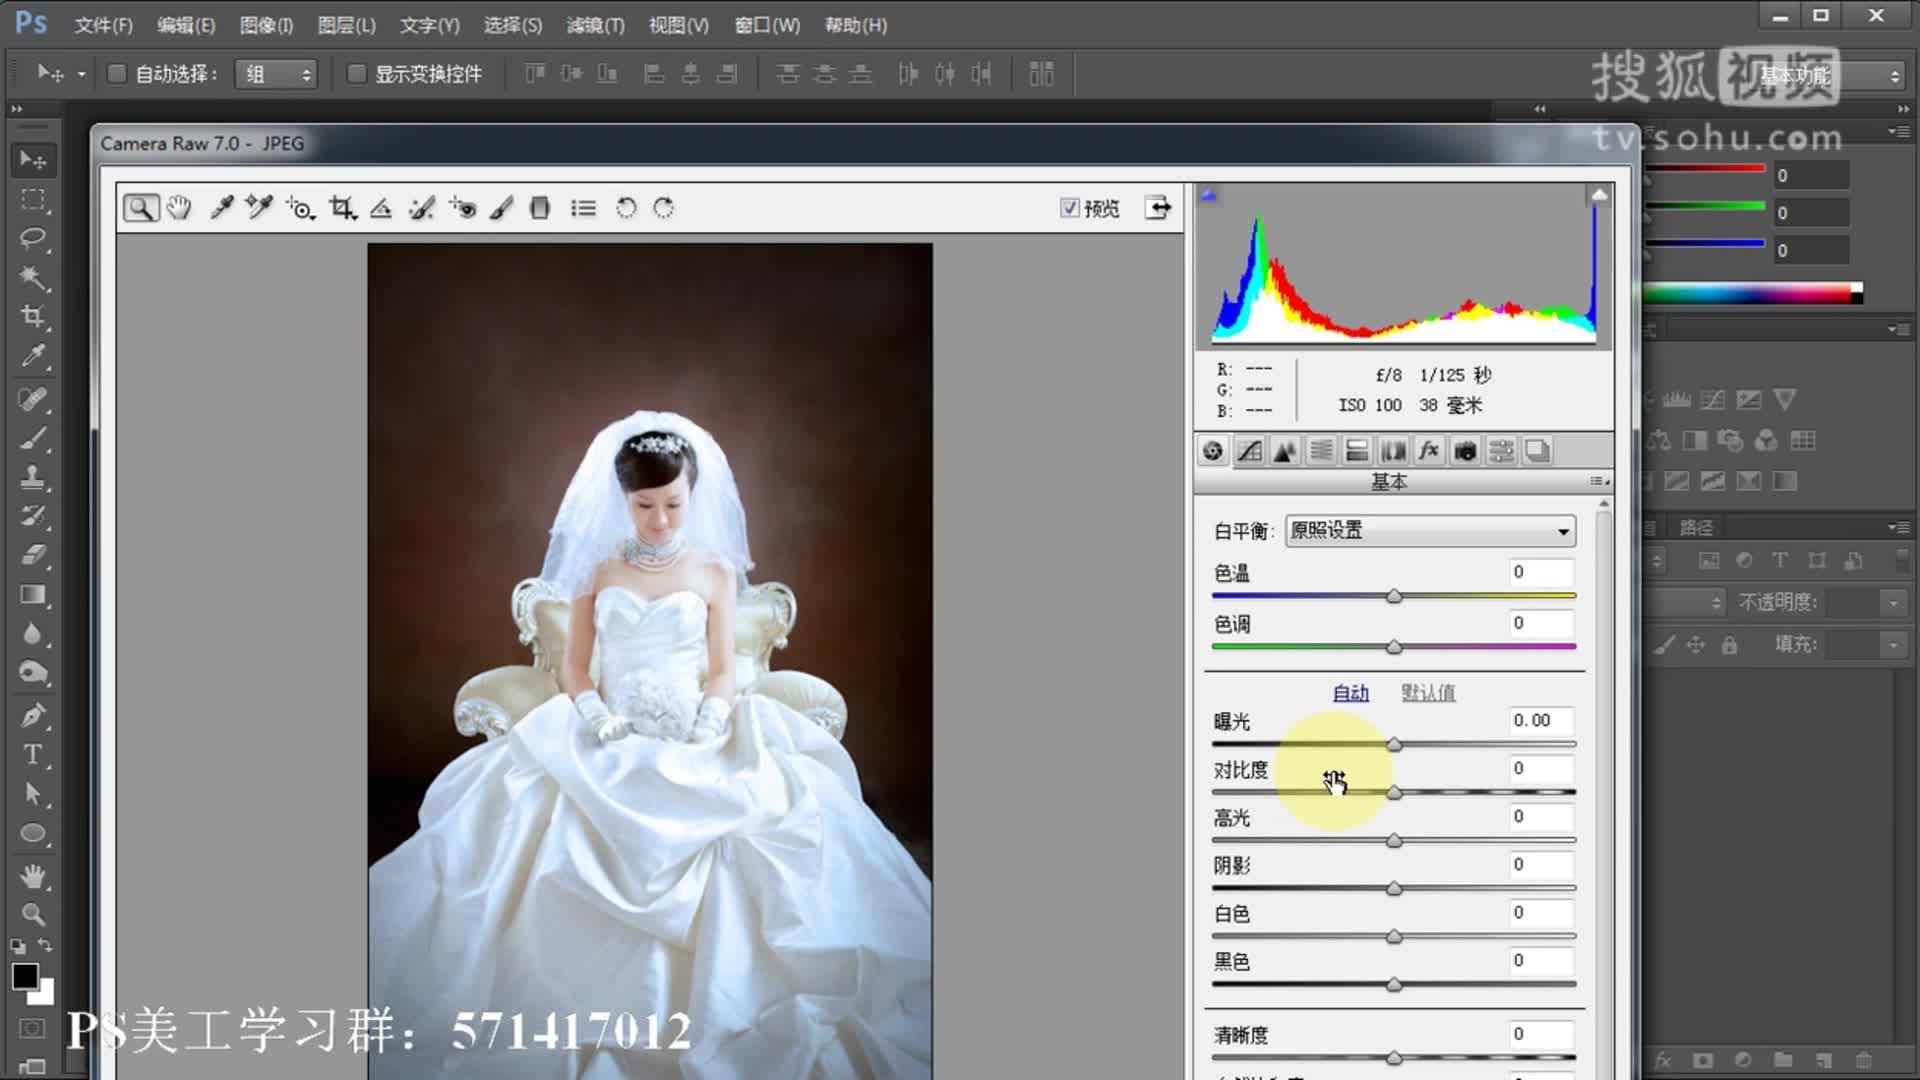
Task: Open the 图层(L) menu
Action: click(346, 25)
